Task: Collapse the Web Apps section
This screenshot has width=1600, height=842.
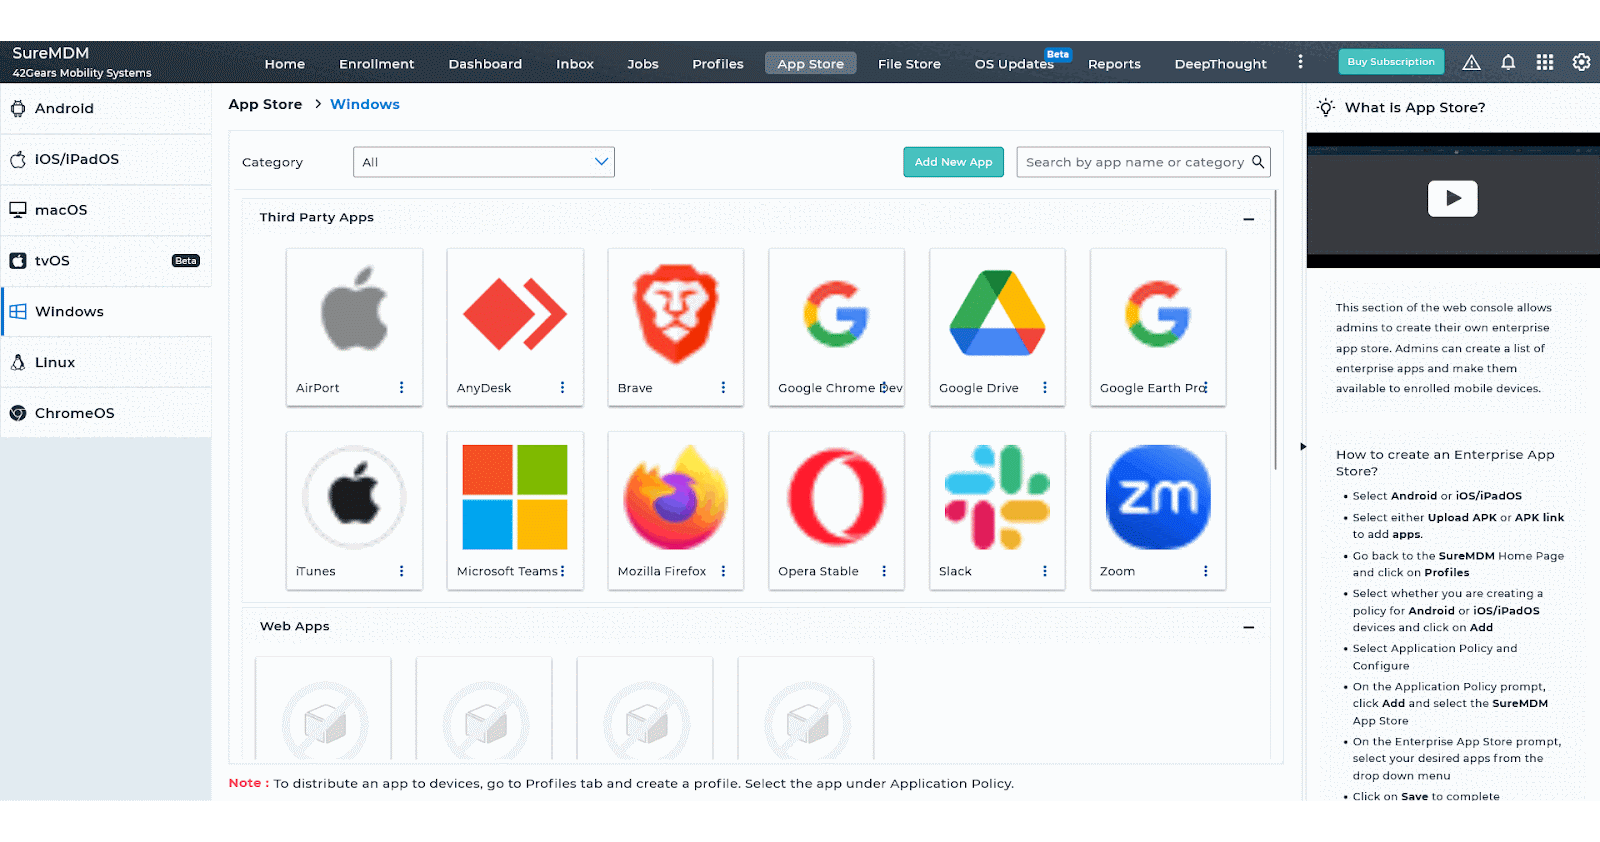Action: click(1249, 627)
